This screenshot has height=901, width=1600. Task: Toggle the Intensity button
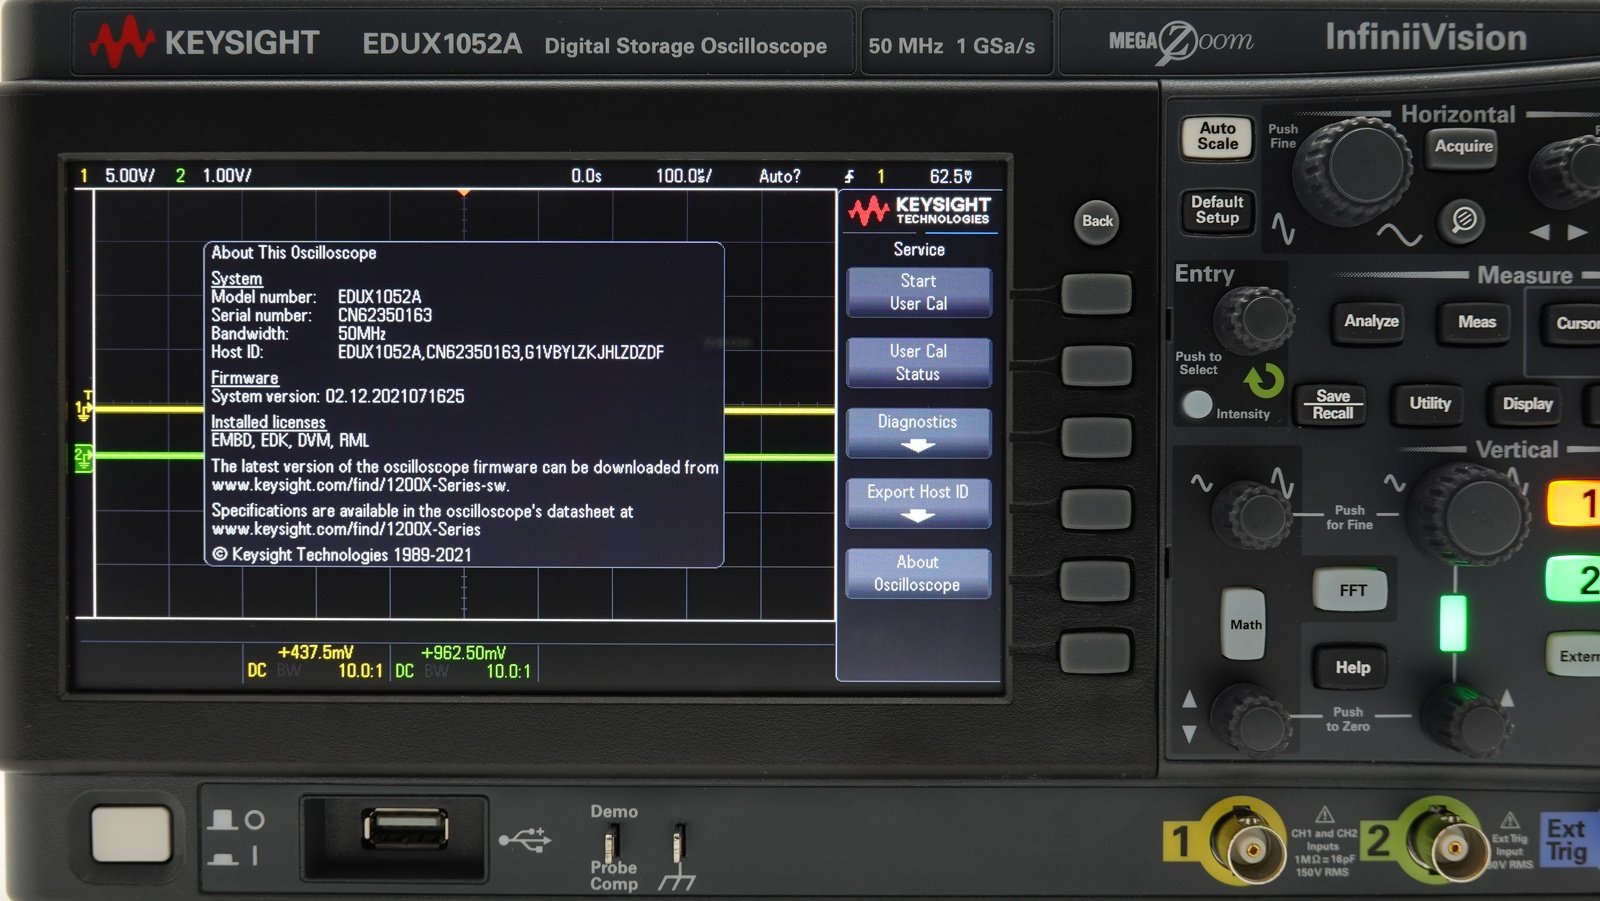pyautogui.click(x=1196, y=404)
